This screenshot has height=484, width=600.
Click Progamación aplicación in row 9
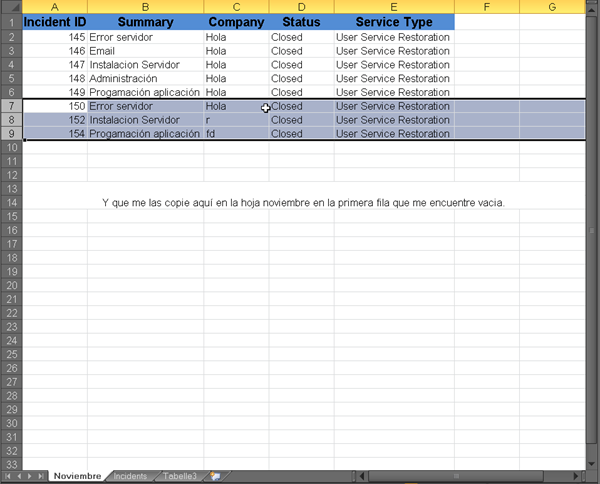click(145, 134)
